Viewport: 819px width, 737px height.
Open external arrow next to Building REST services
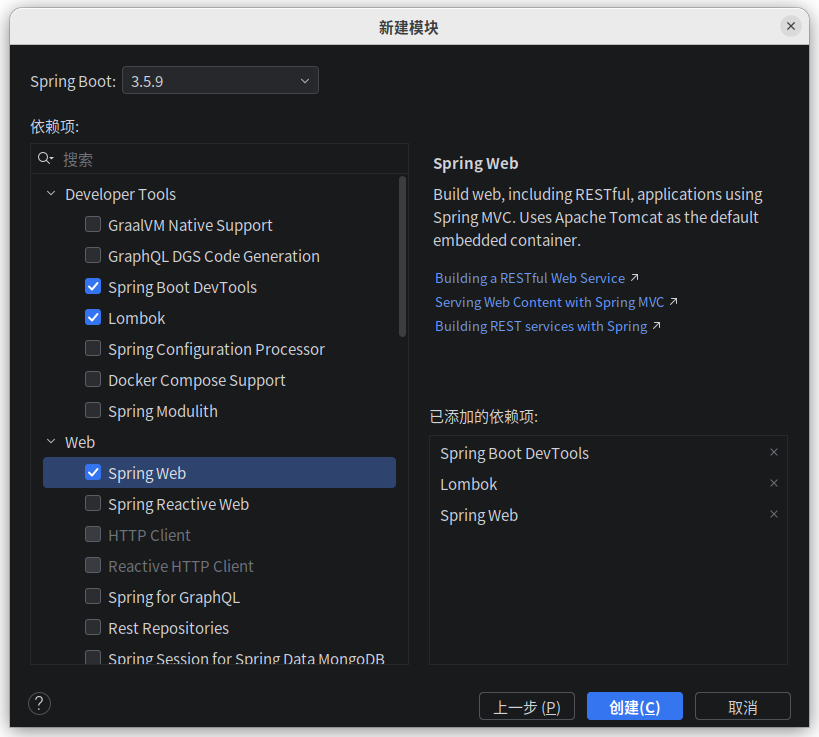click(657, 325)
